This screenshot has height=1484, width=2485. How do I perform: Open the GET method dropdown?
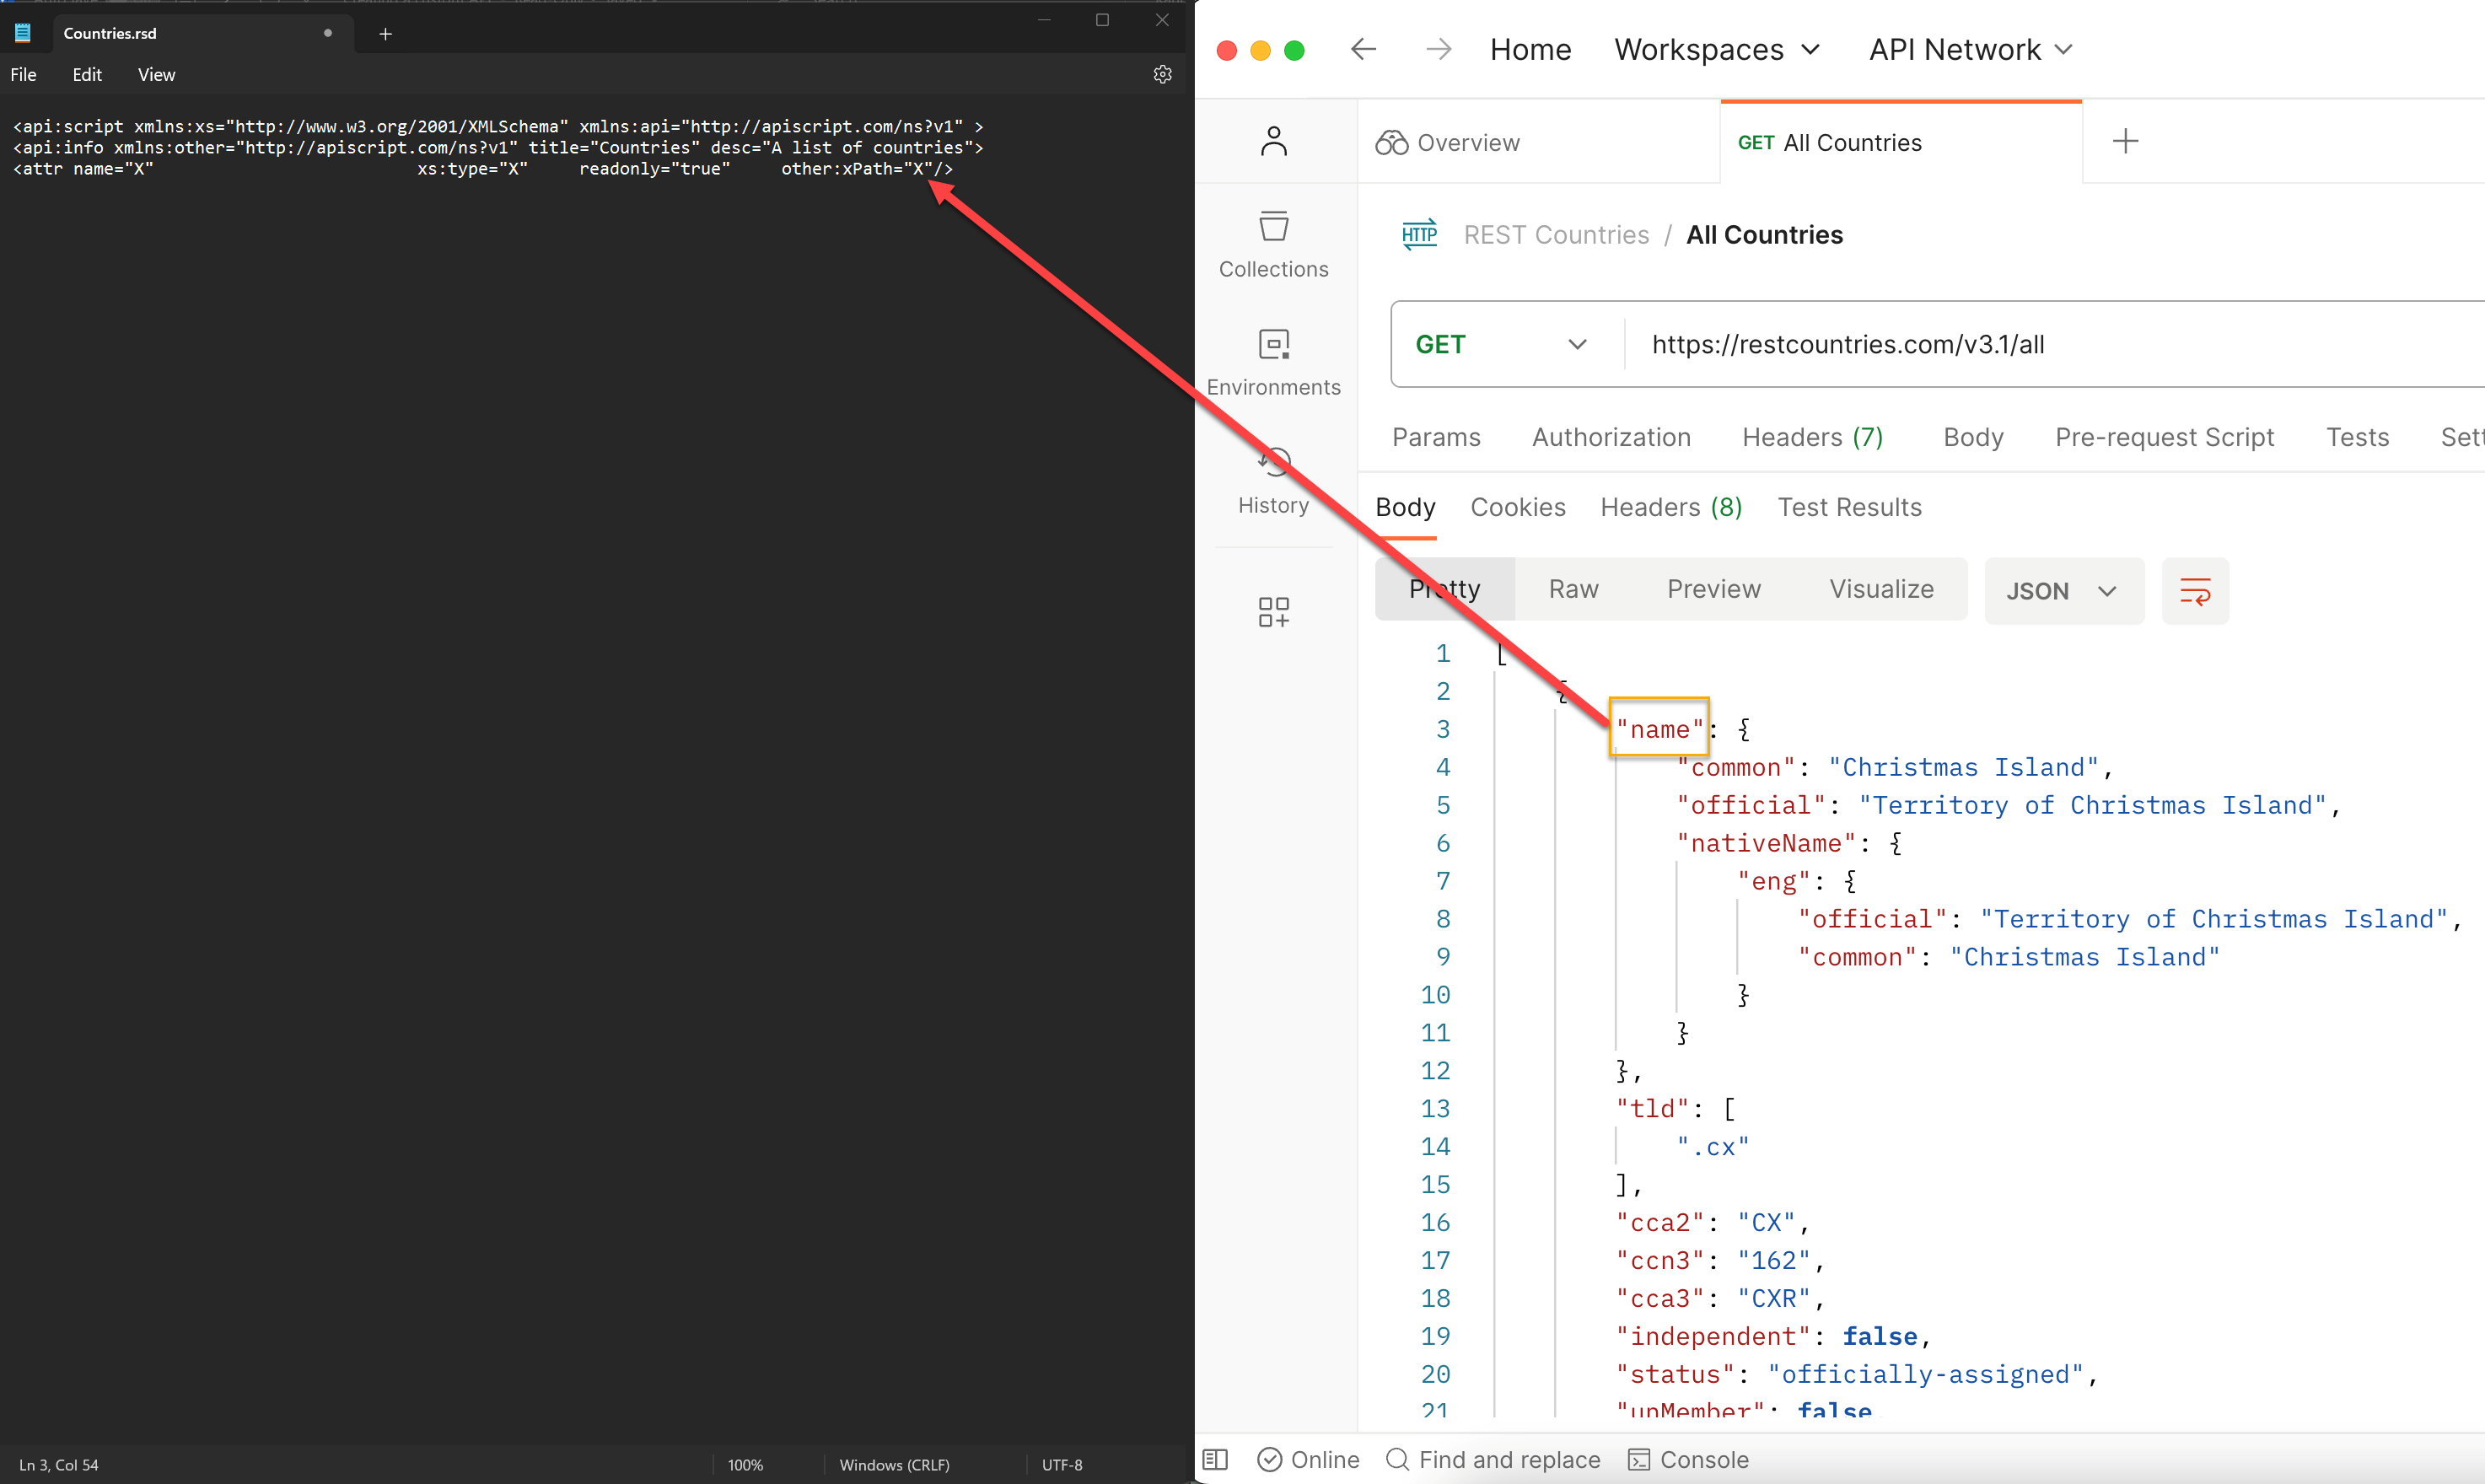1500,344
